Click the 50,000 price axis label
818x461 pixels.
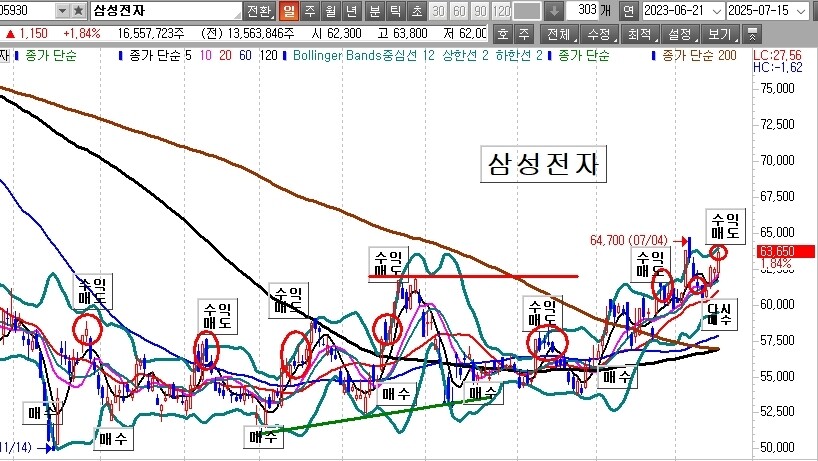click(x=777, y=447)
